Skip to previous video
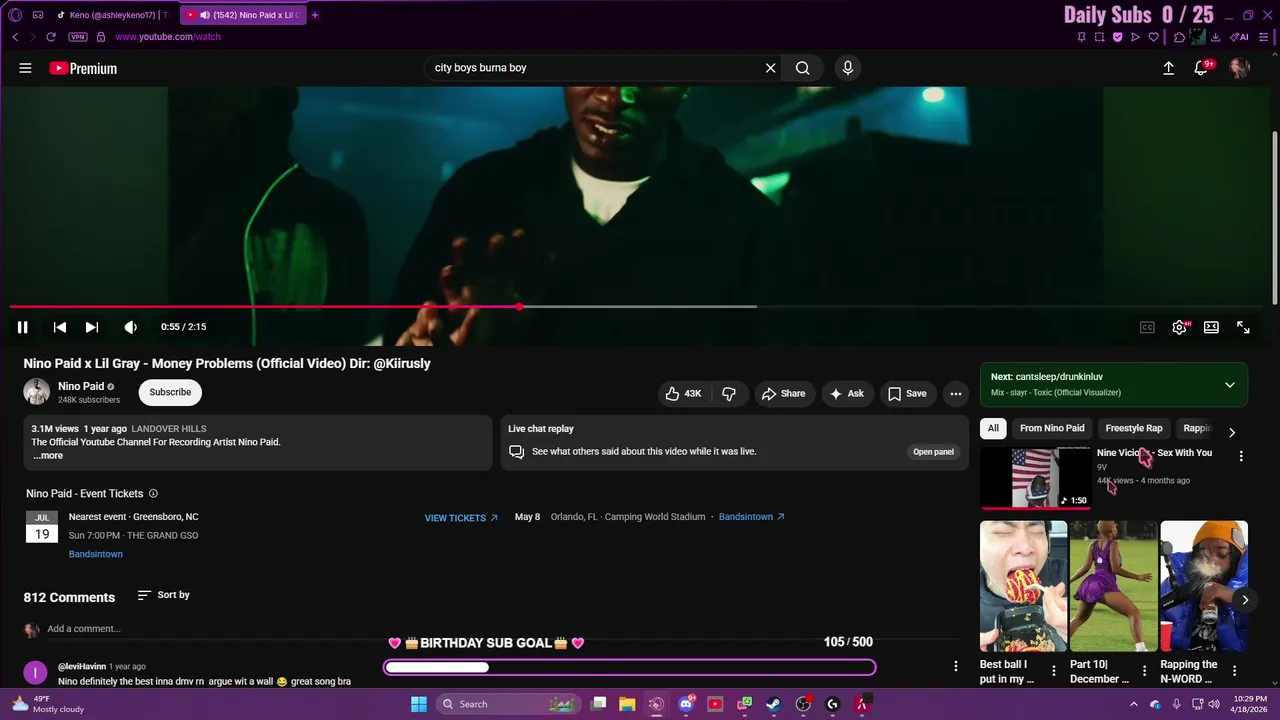Viewport: 1280px width, 720px height. tap(60, 327)
